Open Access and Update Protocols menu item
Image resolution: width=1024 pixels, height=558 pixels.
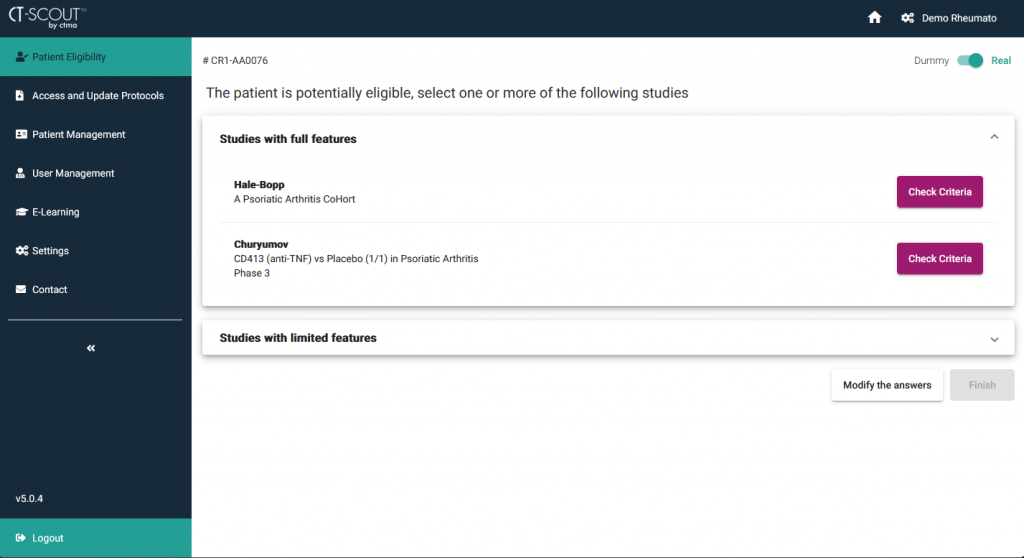coord(95,95)
